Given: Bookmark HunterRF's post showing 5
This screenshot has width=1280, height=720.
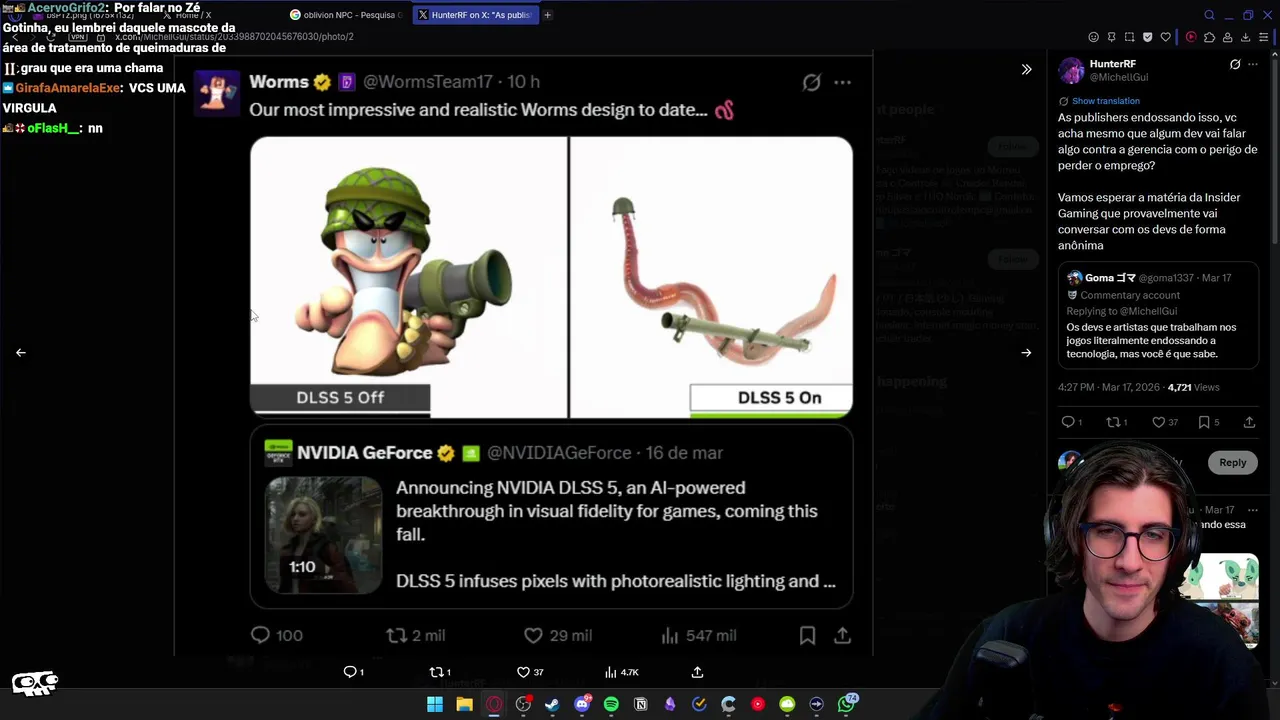Looking at the screenshot, I should [x=1204, y=422].
